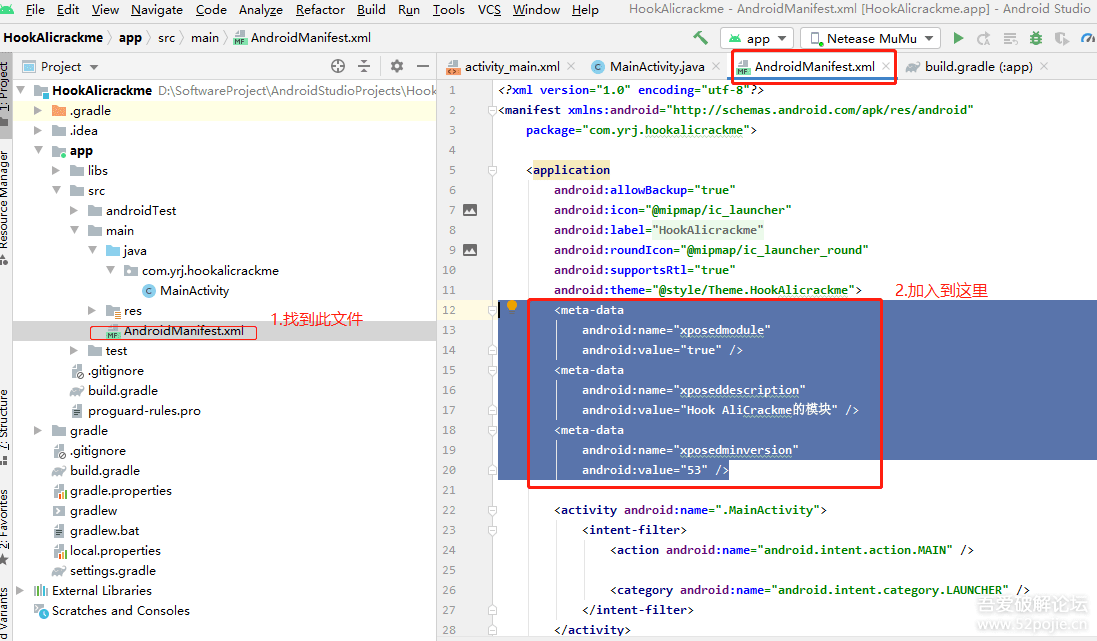
Task: Click 'android:value="53"' code text
Action: coord(644,470)
